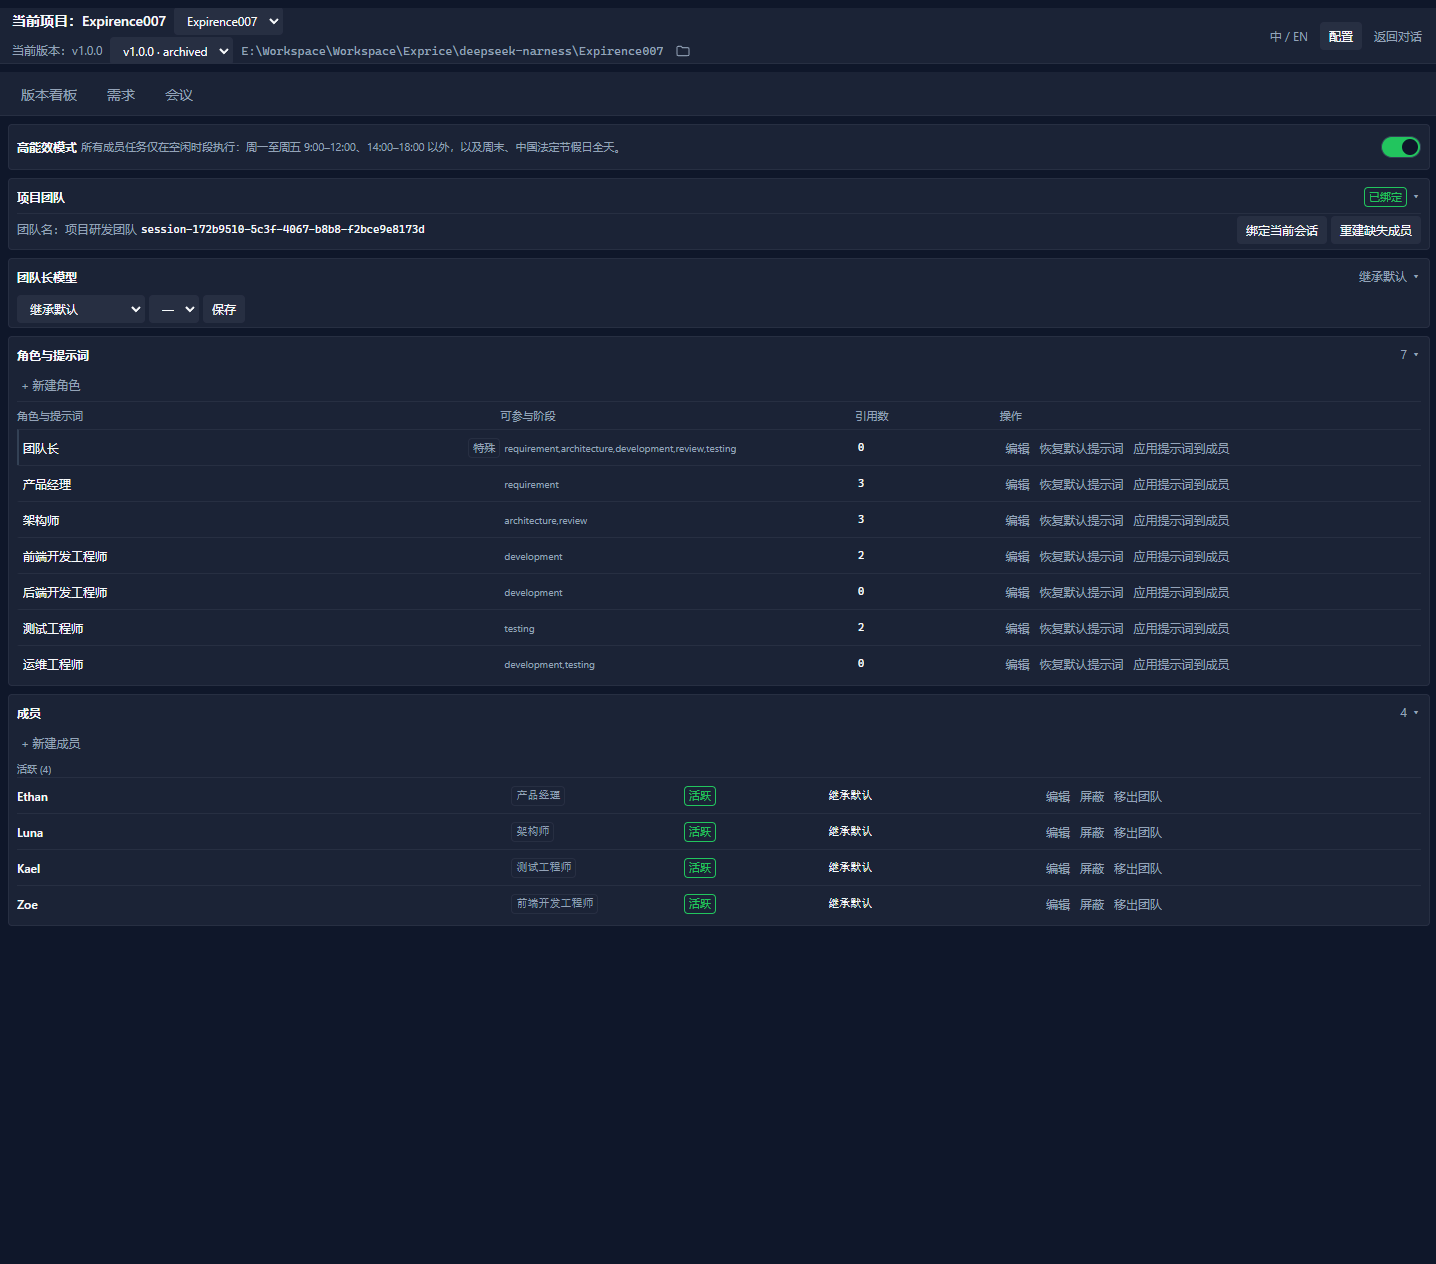Click the 特殊 tag on 团队长 row
The image size is (1436, 1264).
484,448
